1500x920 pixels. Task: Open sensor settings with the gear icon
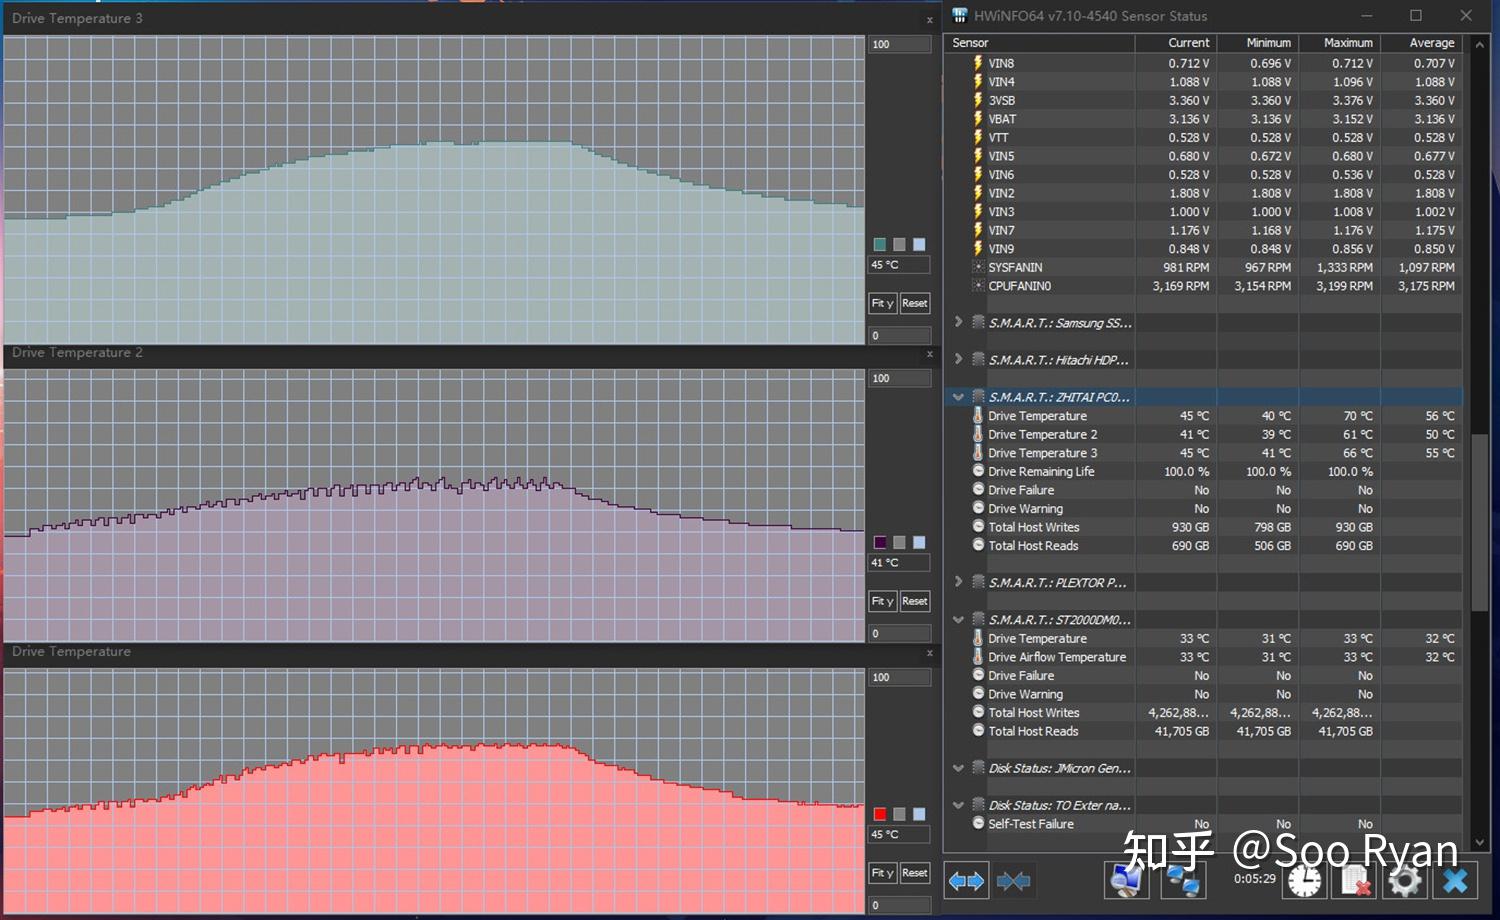point(1405,881)
